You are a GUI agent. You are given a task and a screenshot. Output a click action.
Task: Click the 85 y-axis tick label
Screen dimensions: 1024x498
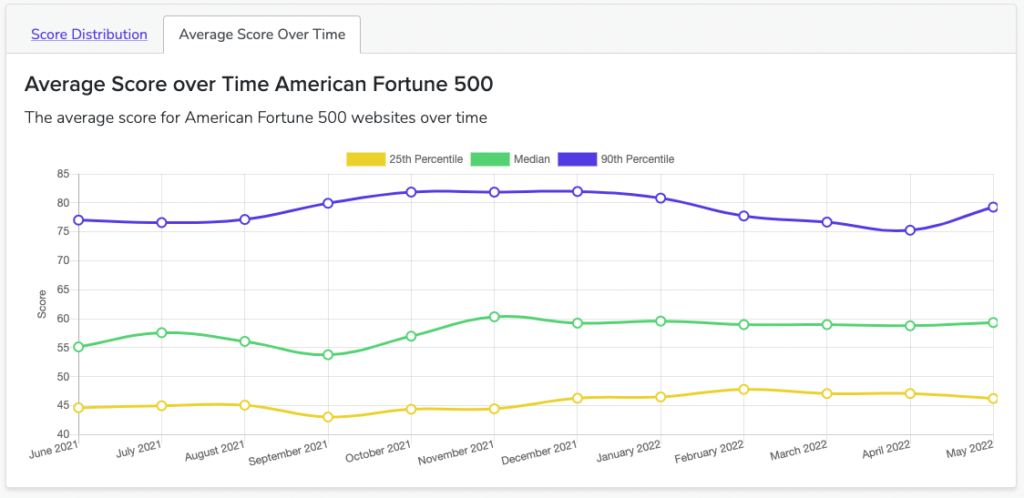[x=63, y=174]
